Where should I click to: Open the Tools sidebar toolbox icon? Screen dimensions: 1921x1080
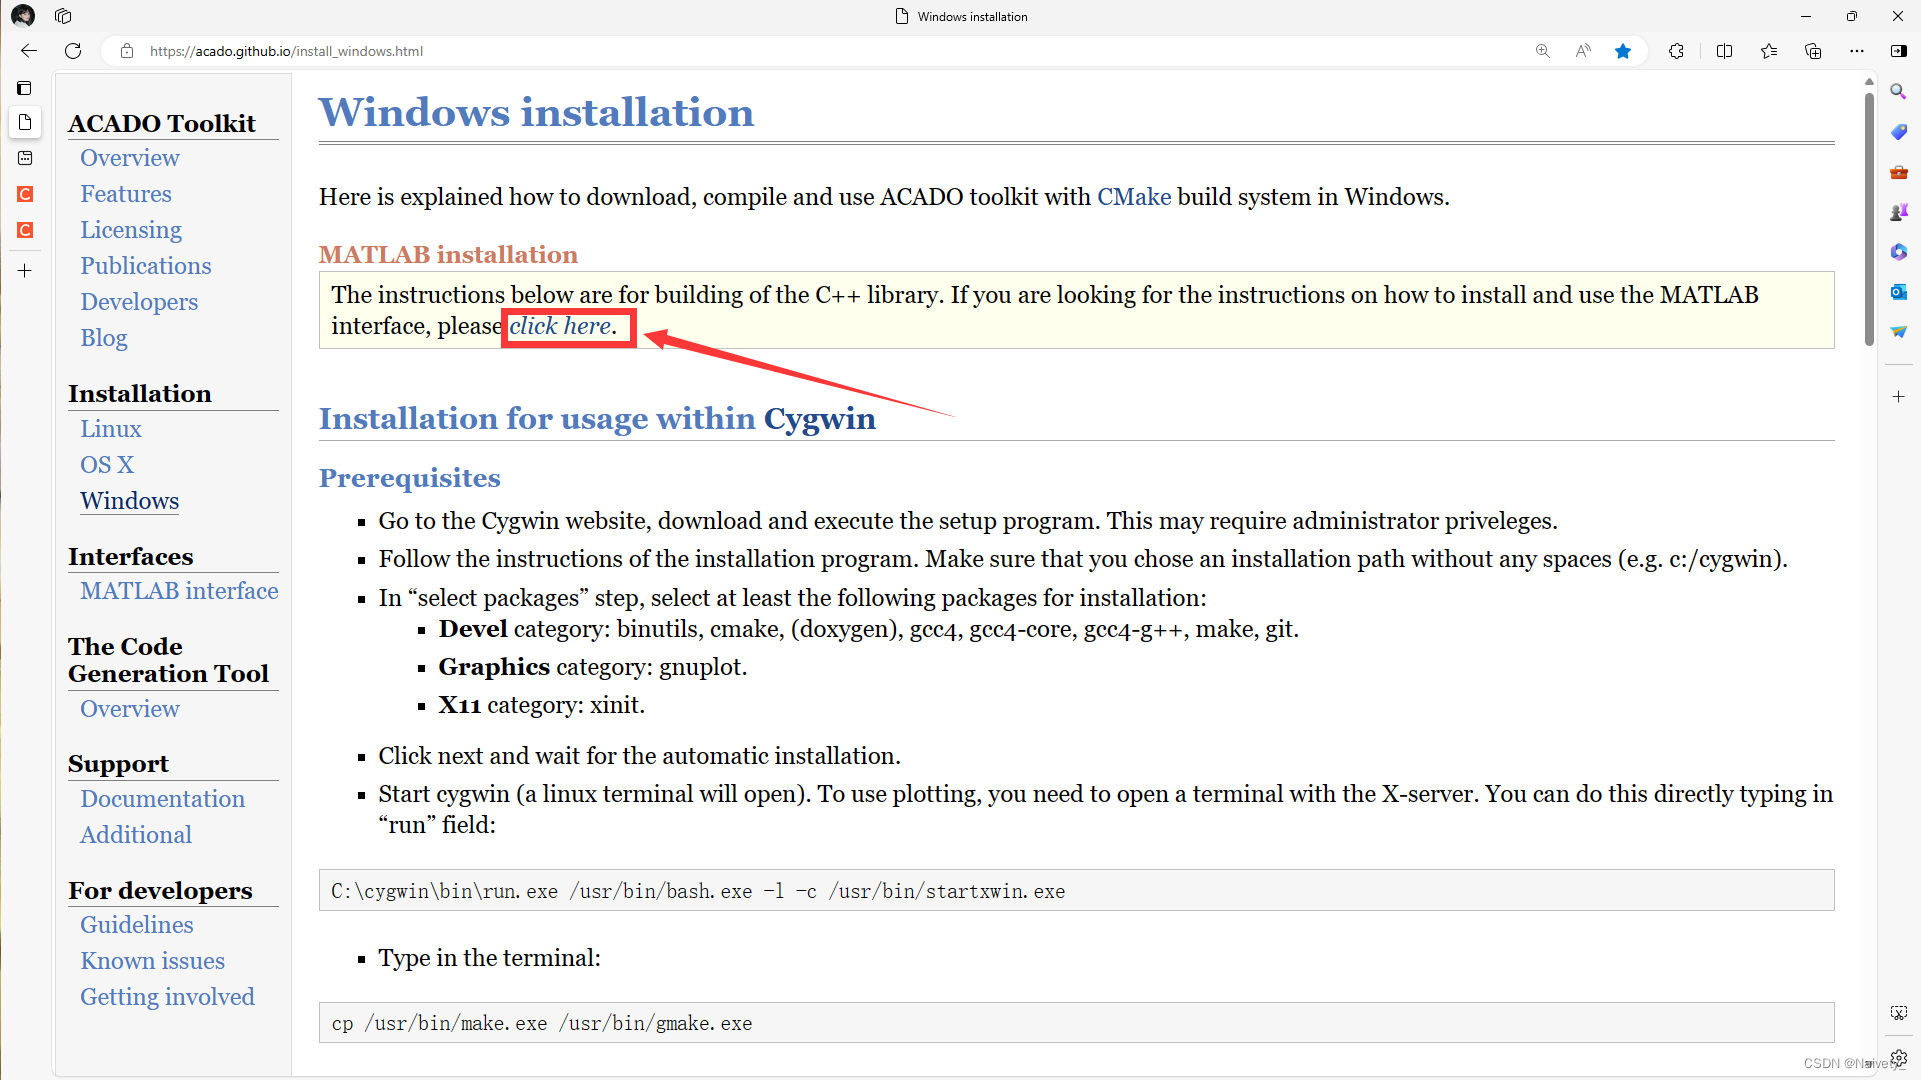(1899, 172)
